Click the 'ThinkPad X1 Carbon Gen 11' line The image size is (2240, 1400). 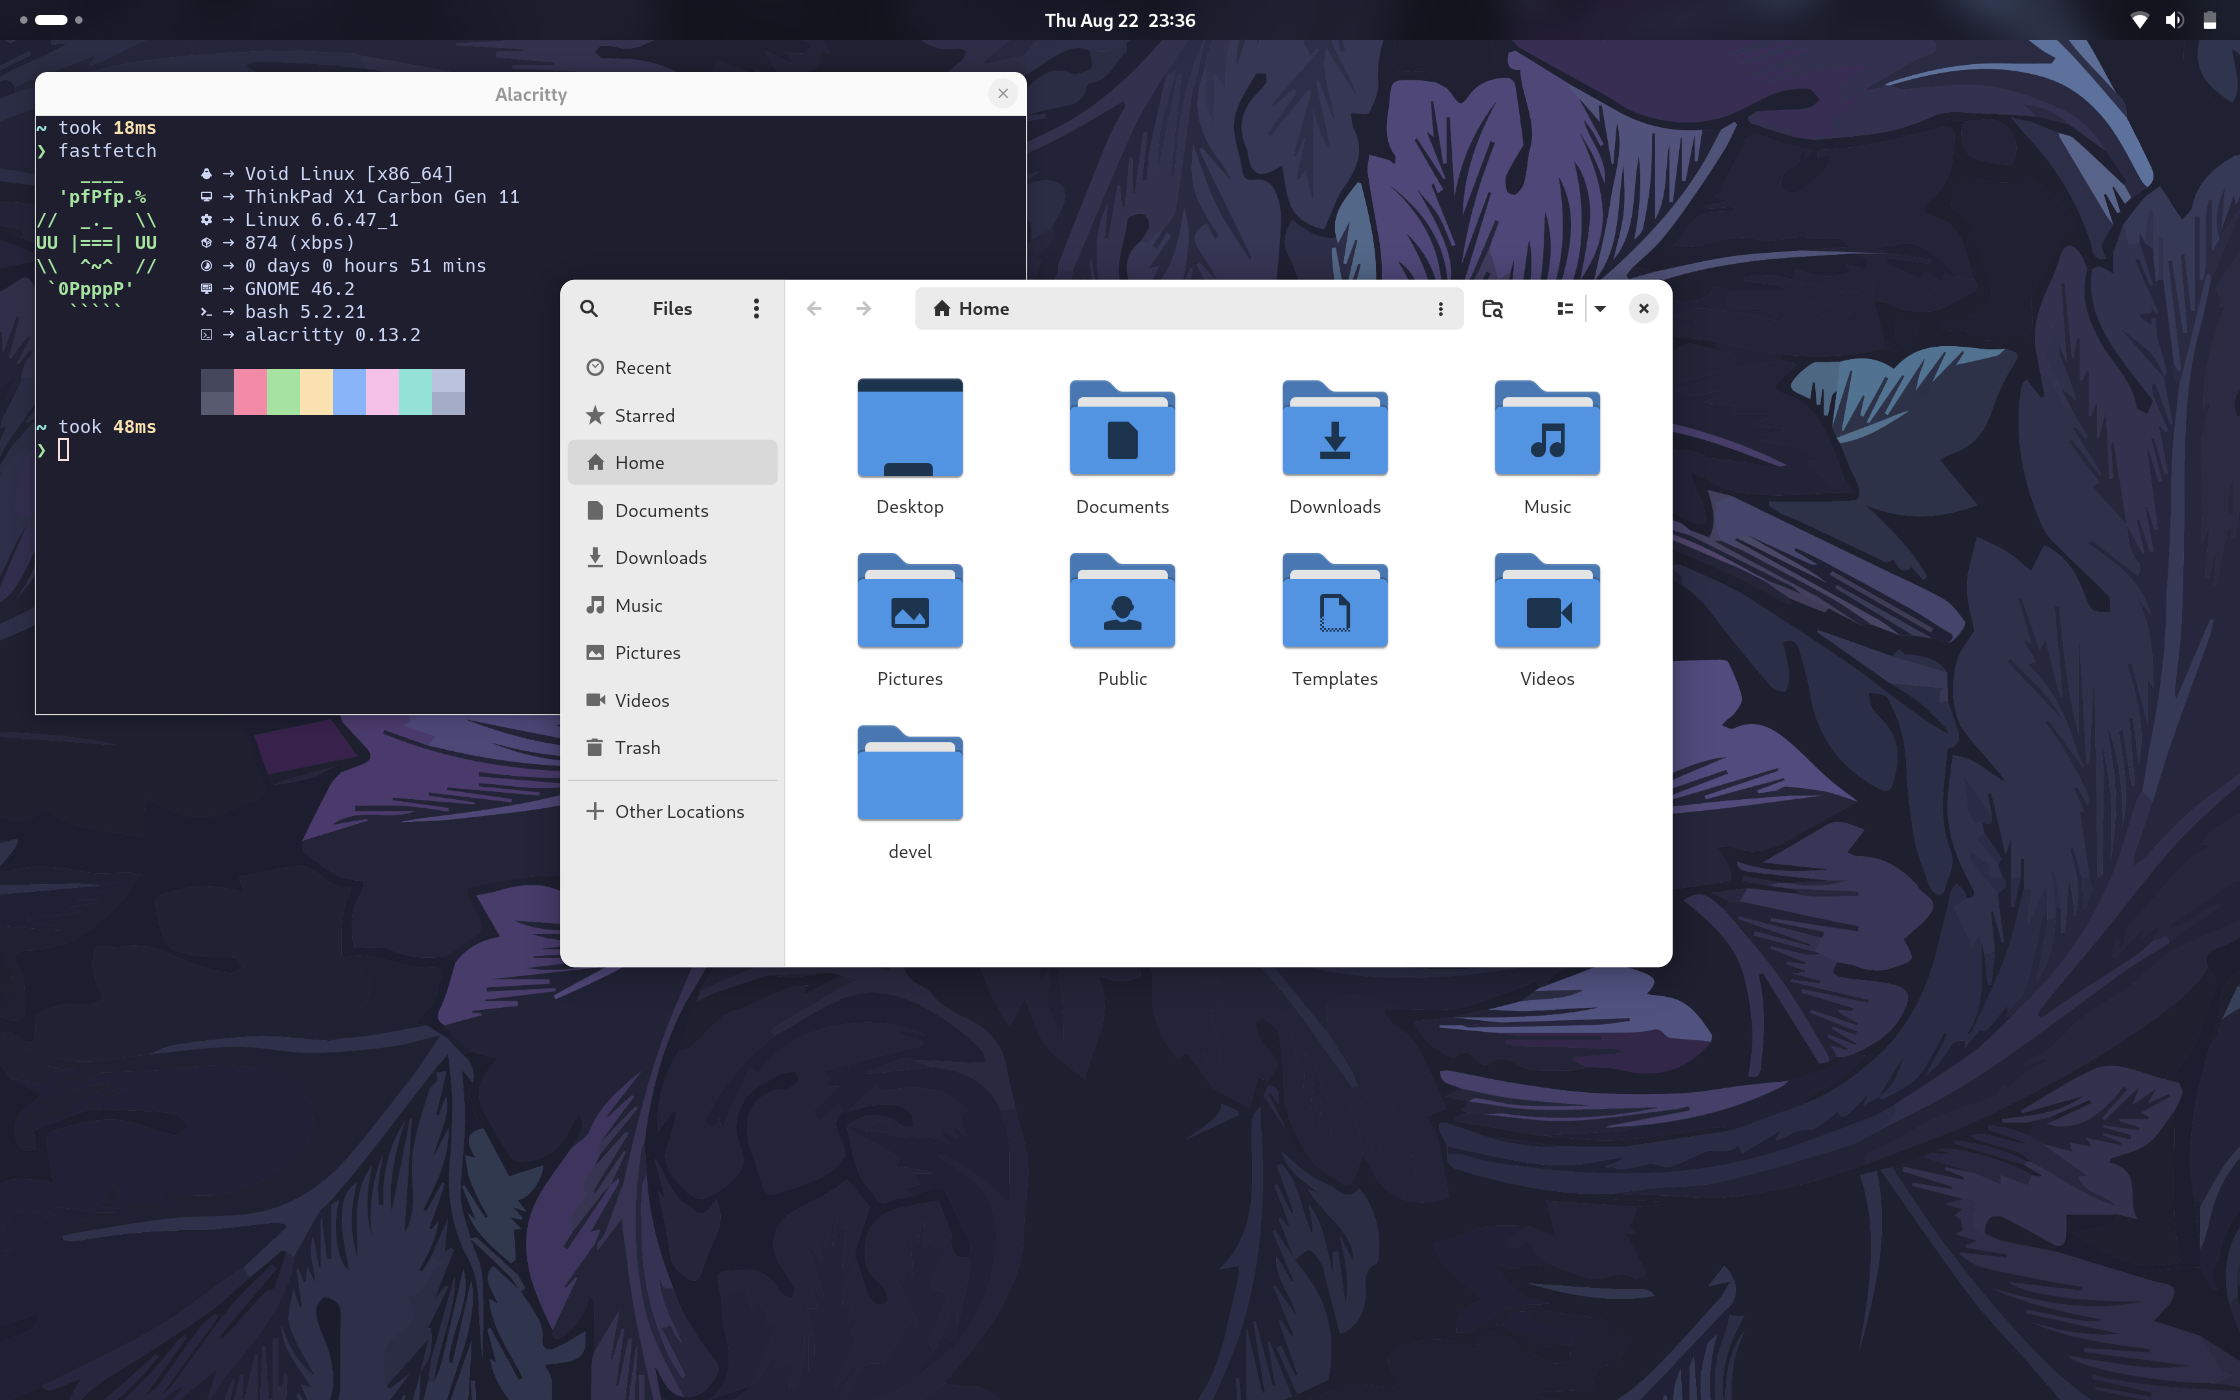382,197
